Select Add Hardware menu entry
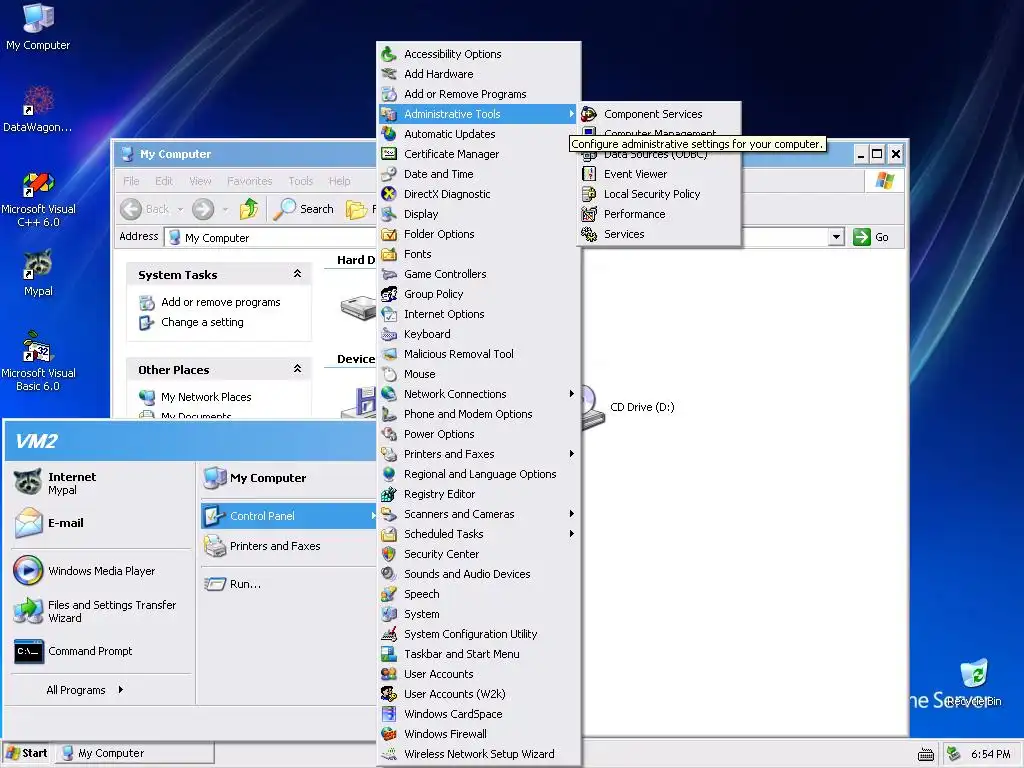The image size is (1024, 768). point(479,74)
